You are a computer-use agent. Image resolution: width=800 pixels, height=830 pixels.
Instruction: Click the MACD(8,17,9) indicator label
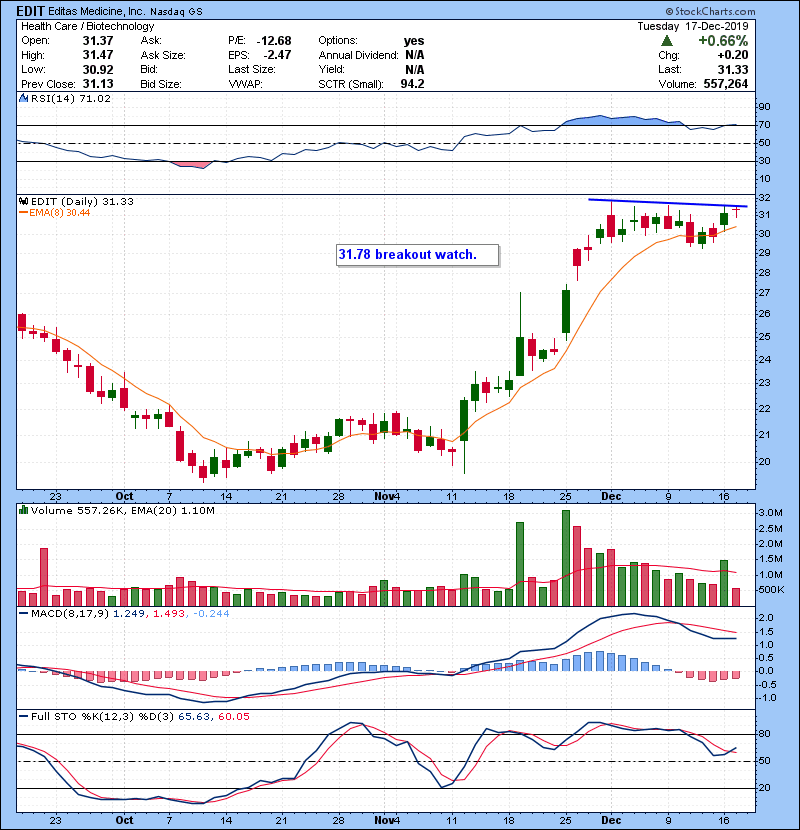[70, 614]
